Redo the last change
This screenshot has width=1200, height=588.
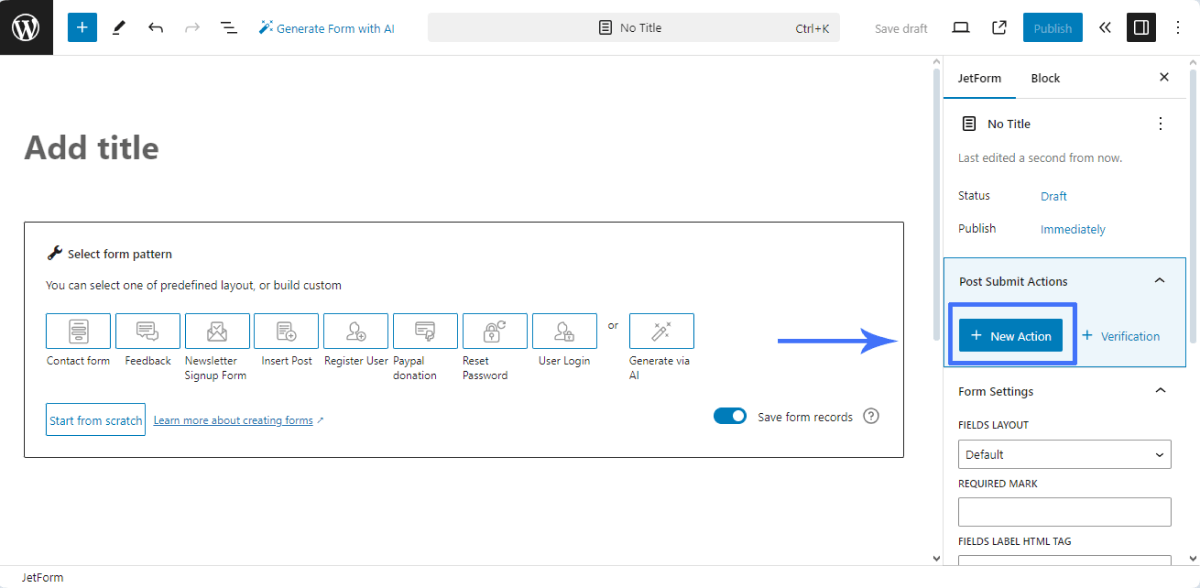(192, 27)
